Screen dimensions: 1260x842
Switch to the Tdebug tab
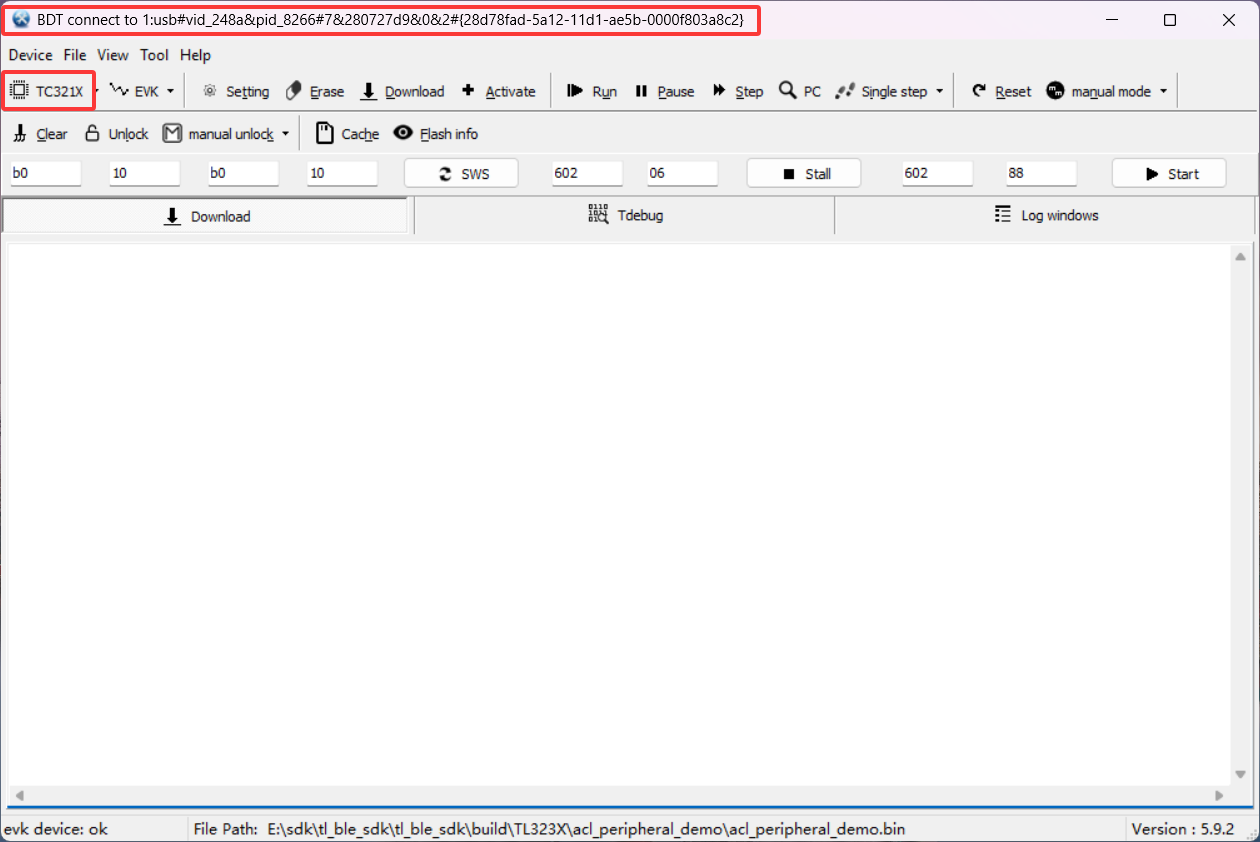(x=624, y=215)
